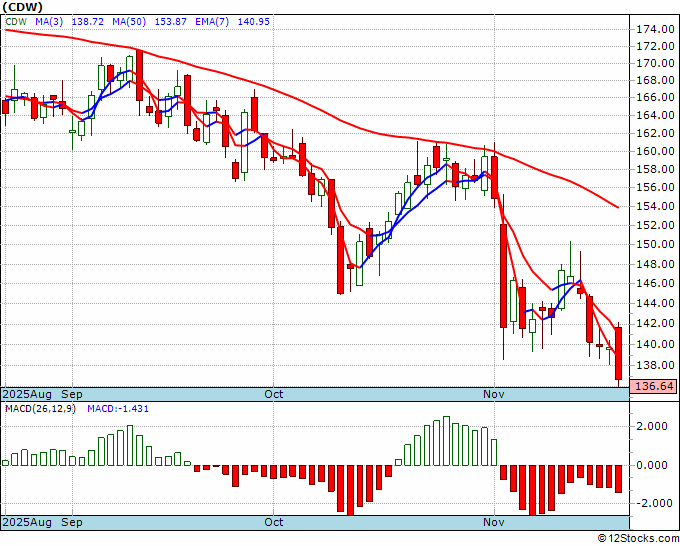
Task: Click the MACD:-1.431 value readout
Action: pyautogui.click(x=118, y=409)
